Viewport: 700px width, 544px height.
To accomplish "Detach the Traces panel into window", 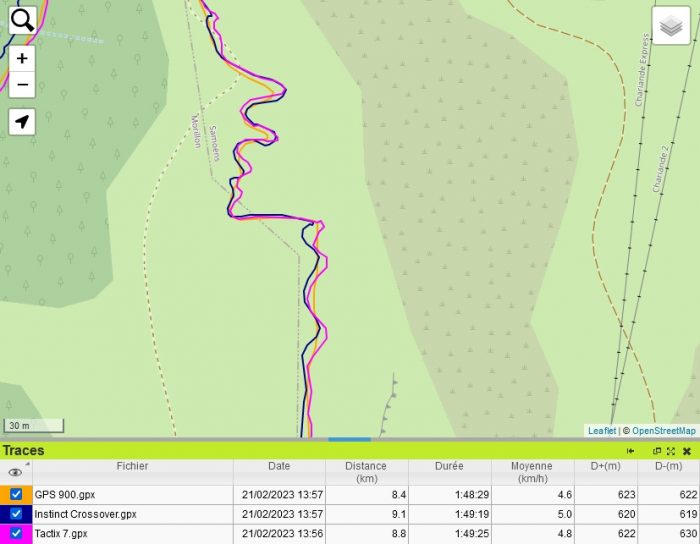I will click(x=657, y=451).
